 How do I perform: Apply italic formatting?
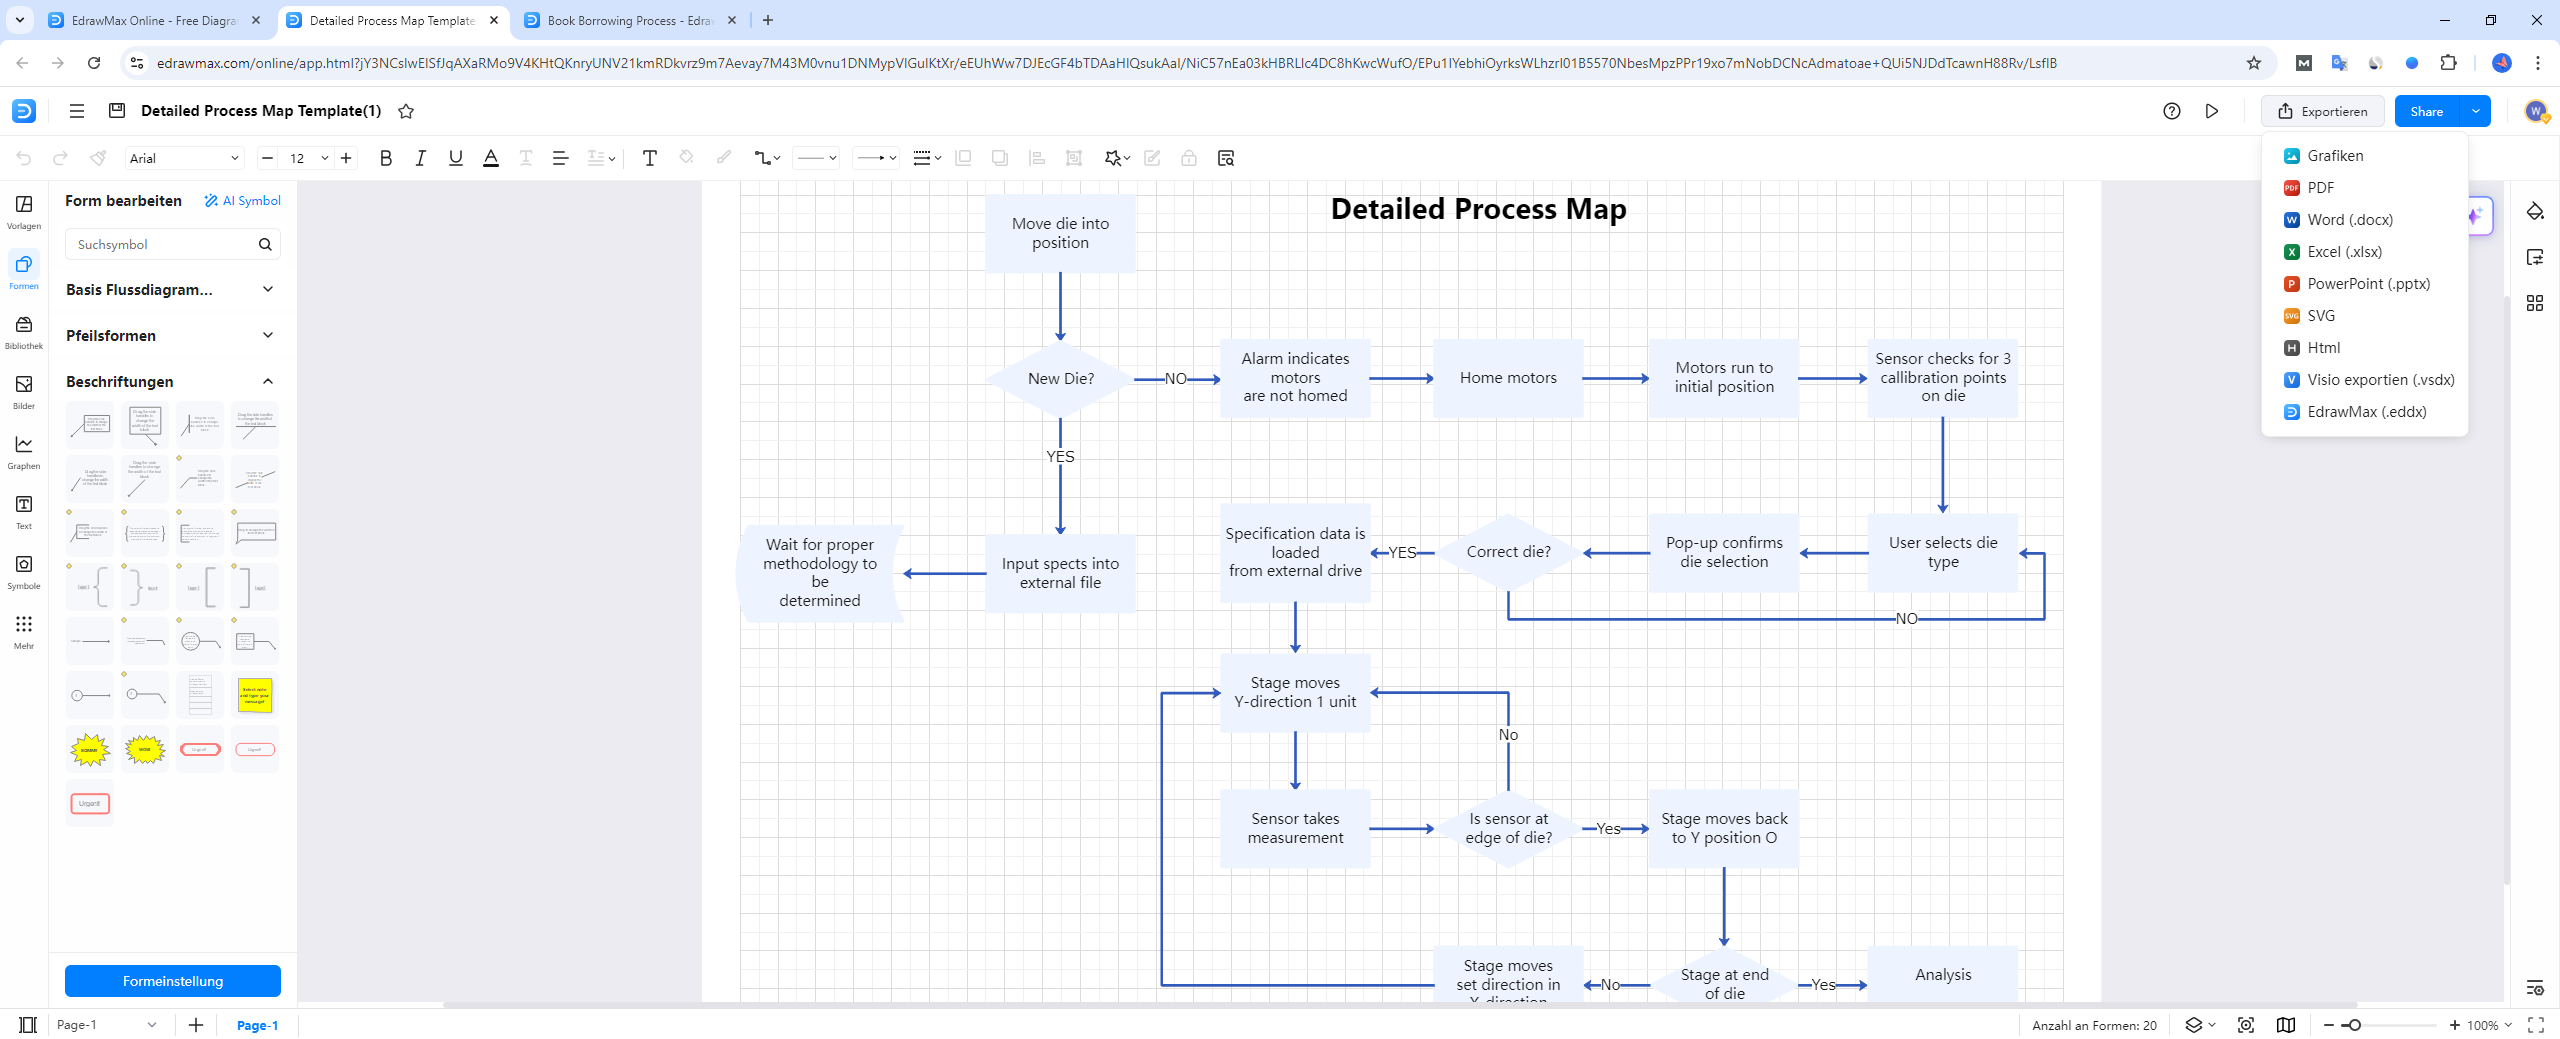420,158
